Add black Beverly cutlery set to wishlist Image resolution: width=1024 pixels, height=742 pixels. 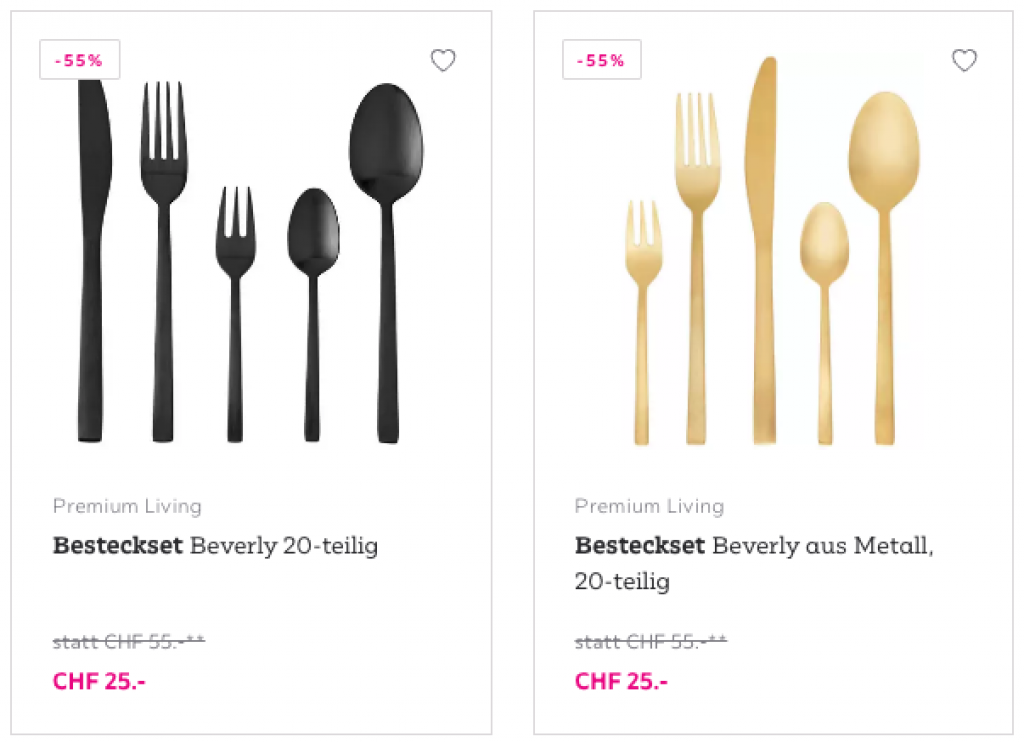pyautogui.click(x=443, y=61)
